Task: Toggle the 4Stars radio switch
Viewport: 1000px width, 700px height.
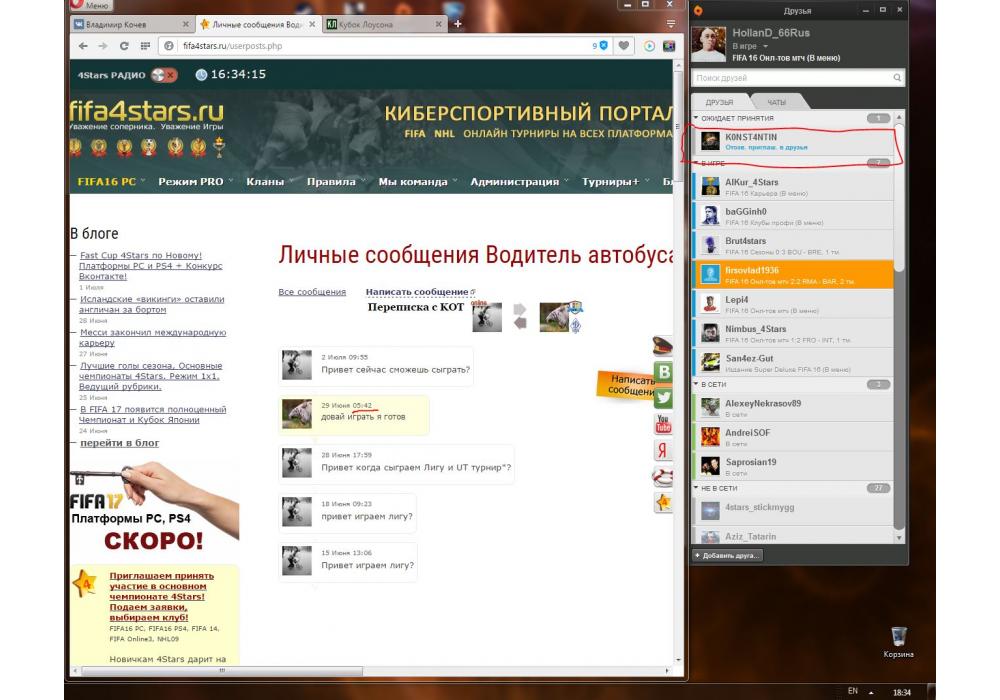Action: (165, 75)
